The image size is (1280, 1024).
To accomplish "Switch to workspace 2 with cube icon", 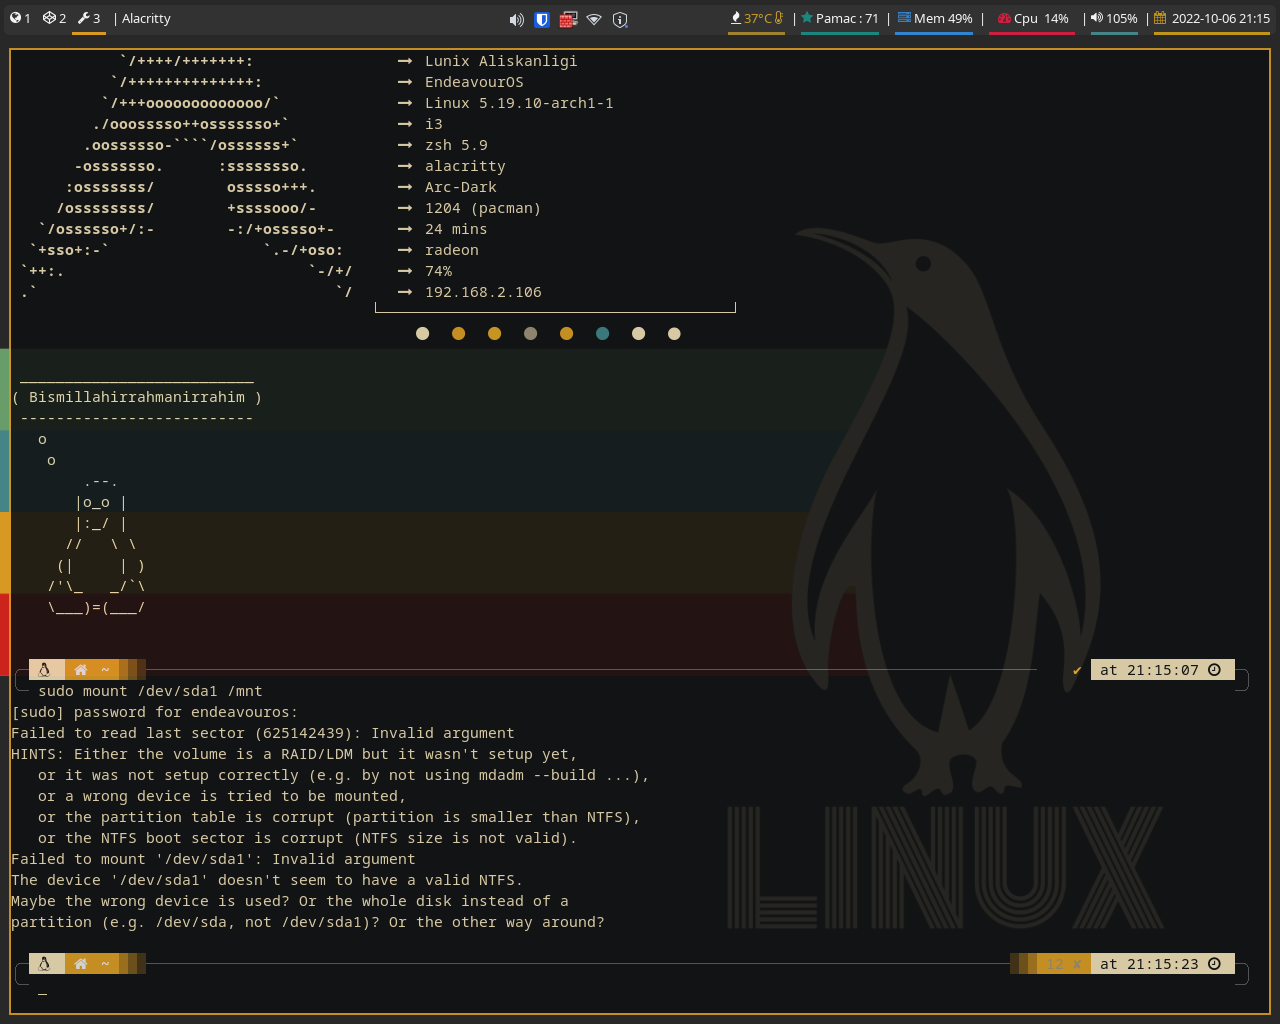I will point(54,18).
